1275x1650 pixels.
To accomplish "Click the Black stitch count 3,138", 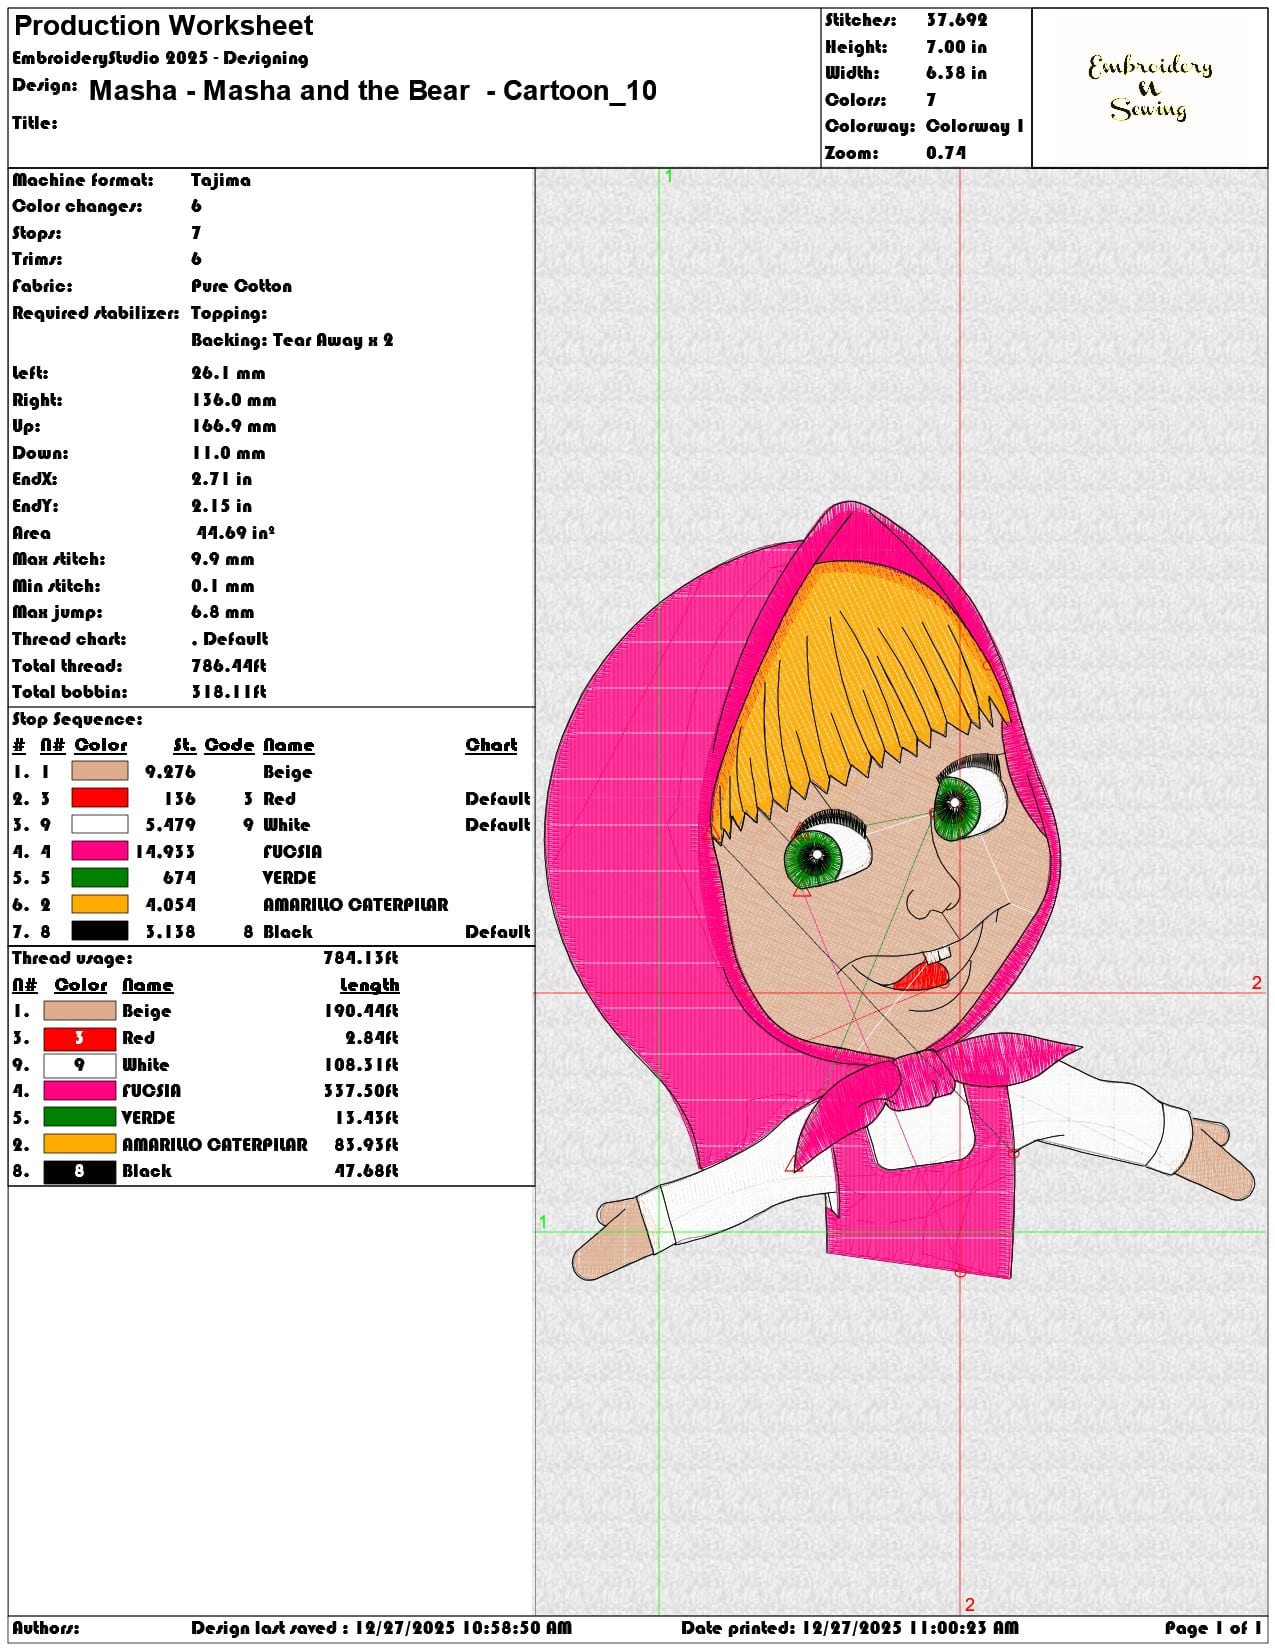I will [x=171, y=932].
